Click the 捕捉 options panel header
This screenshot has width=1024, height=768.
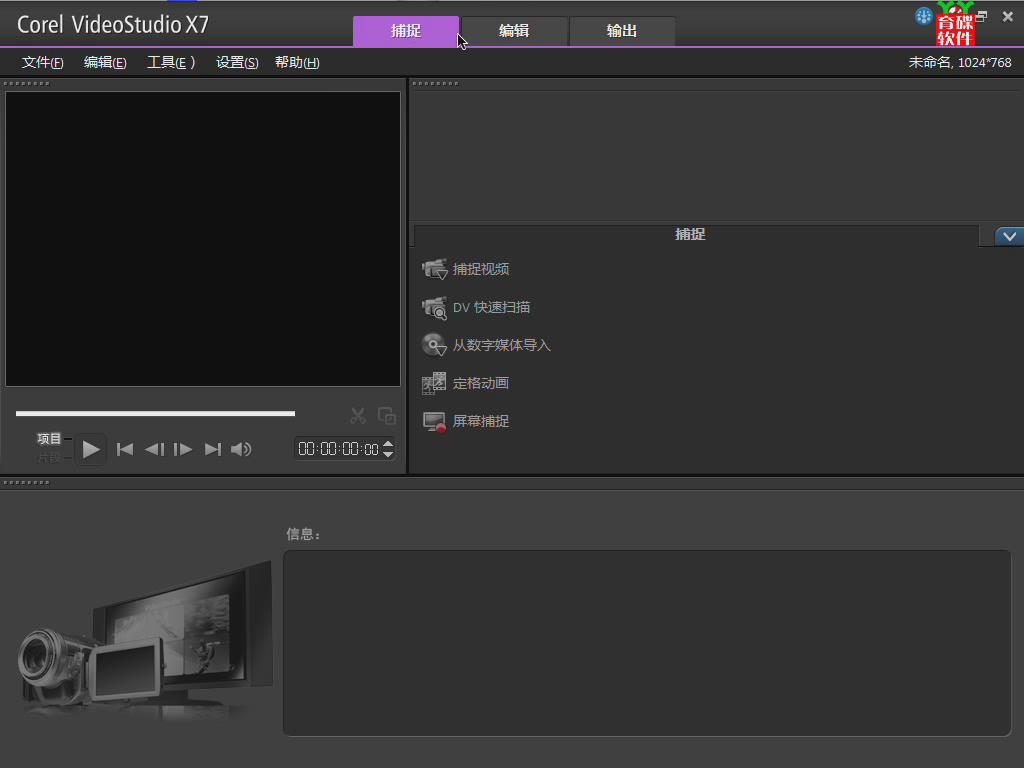coord(696,235)
